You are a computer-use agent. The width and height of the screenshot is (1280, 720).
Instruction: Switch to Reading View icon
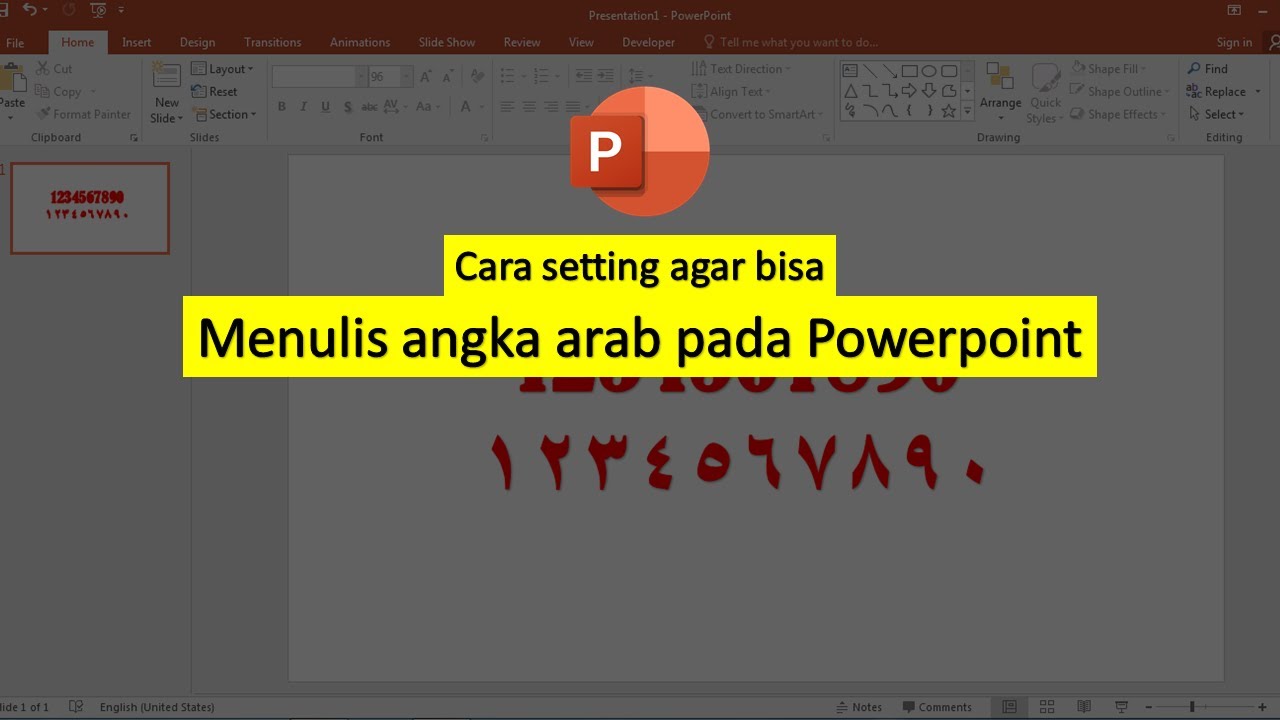pos(1084,707)
